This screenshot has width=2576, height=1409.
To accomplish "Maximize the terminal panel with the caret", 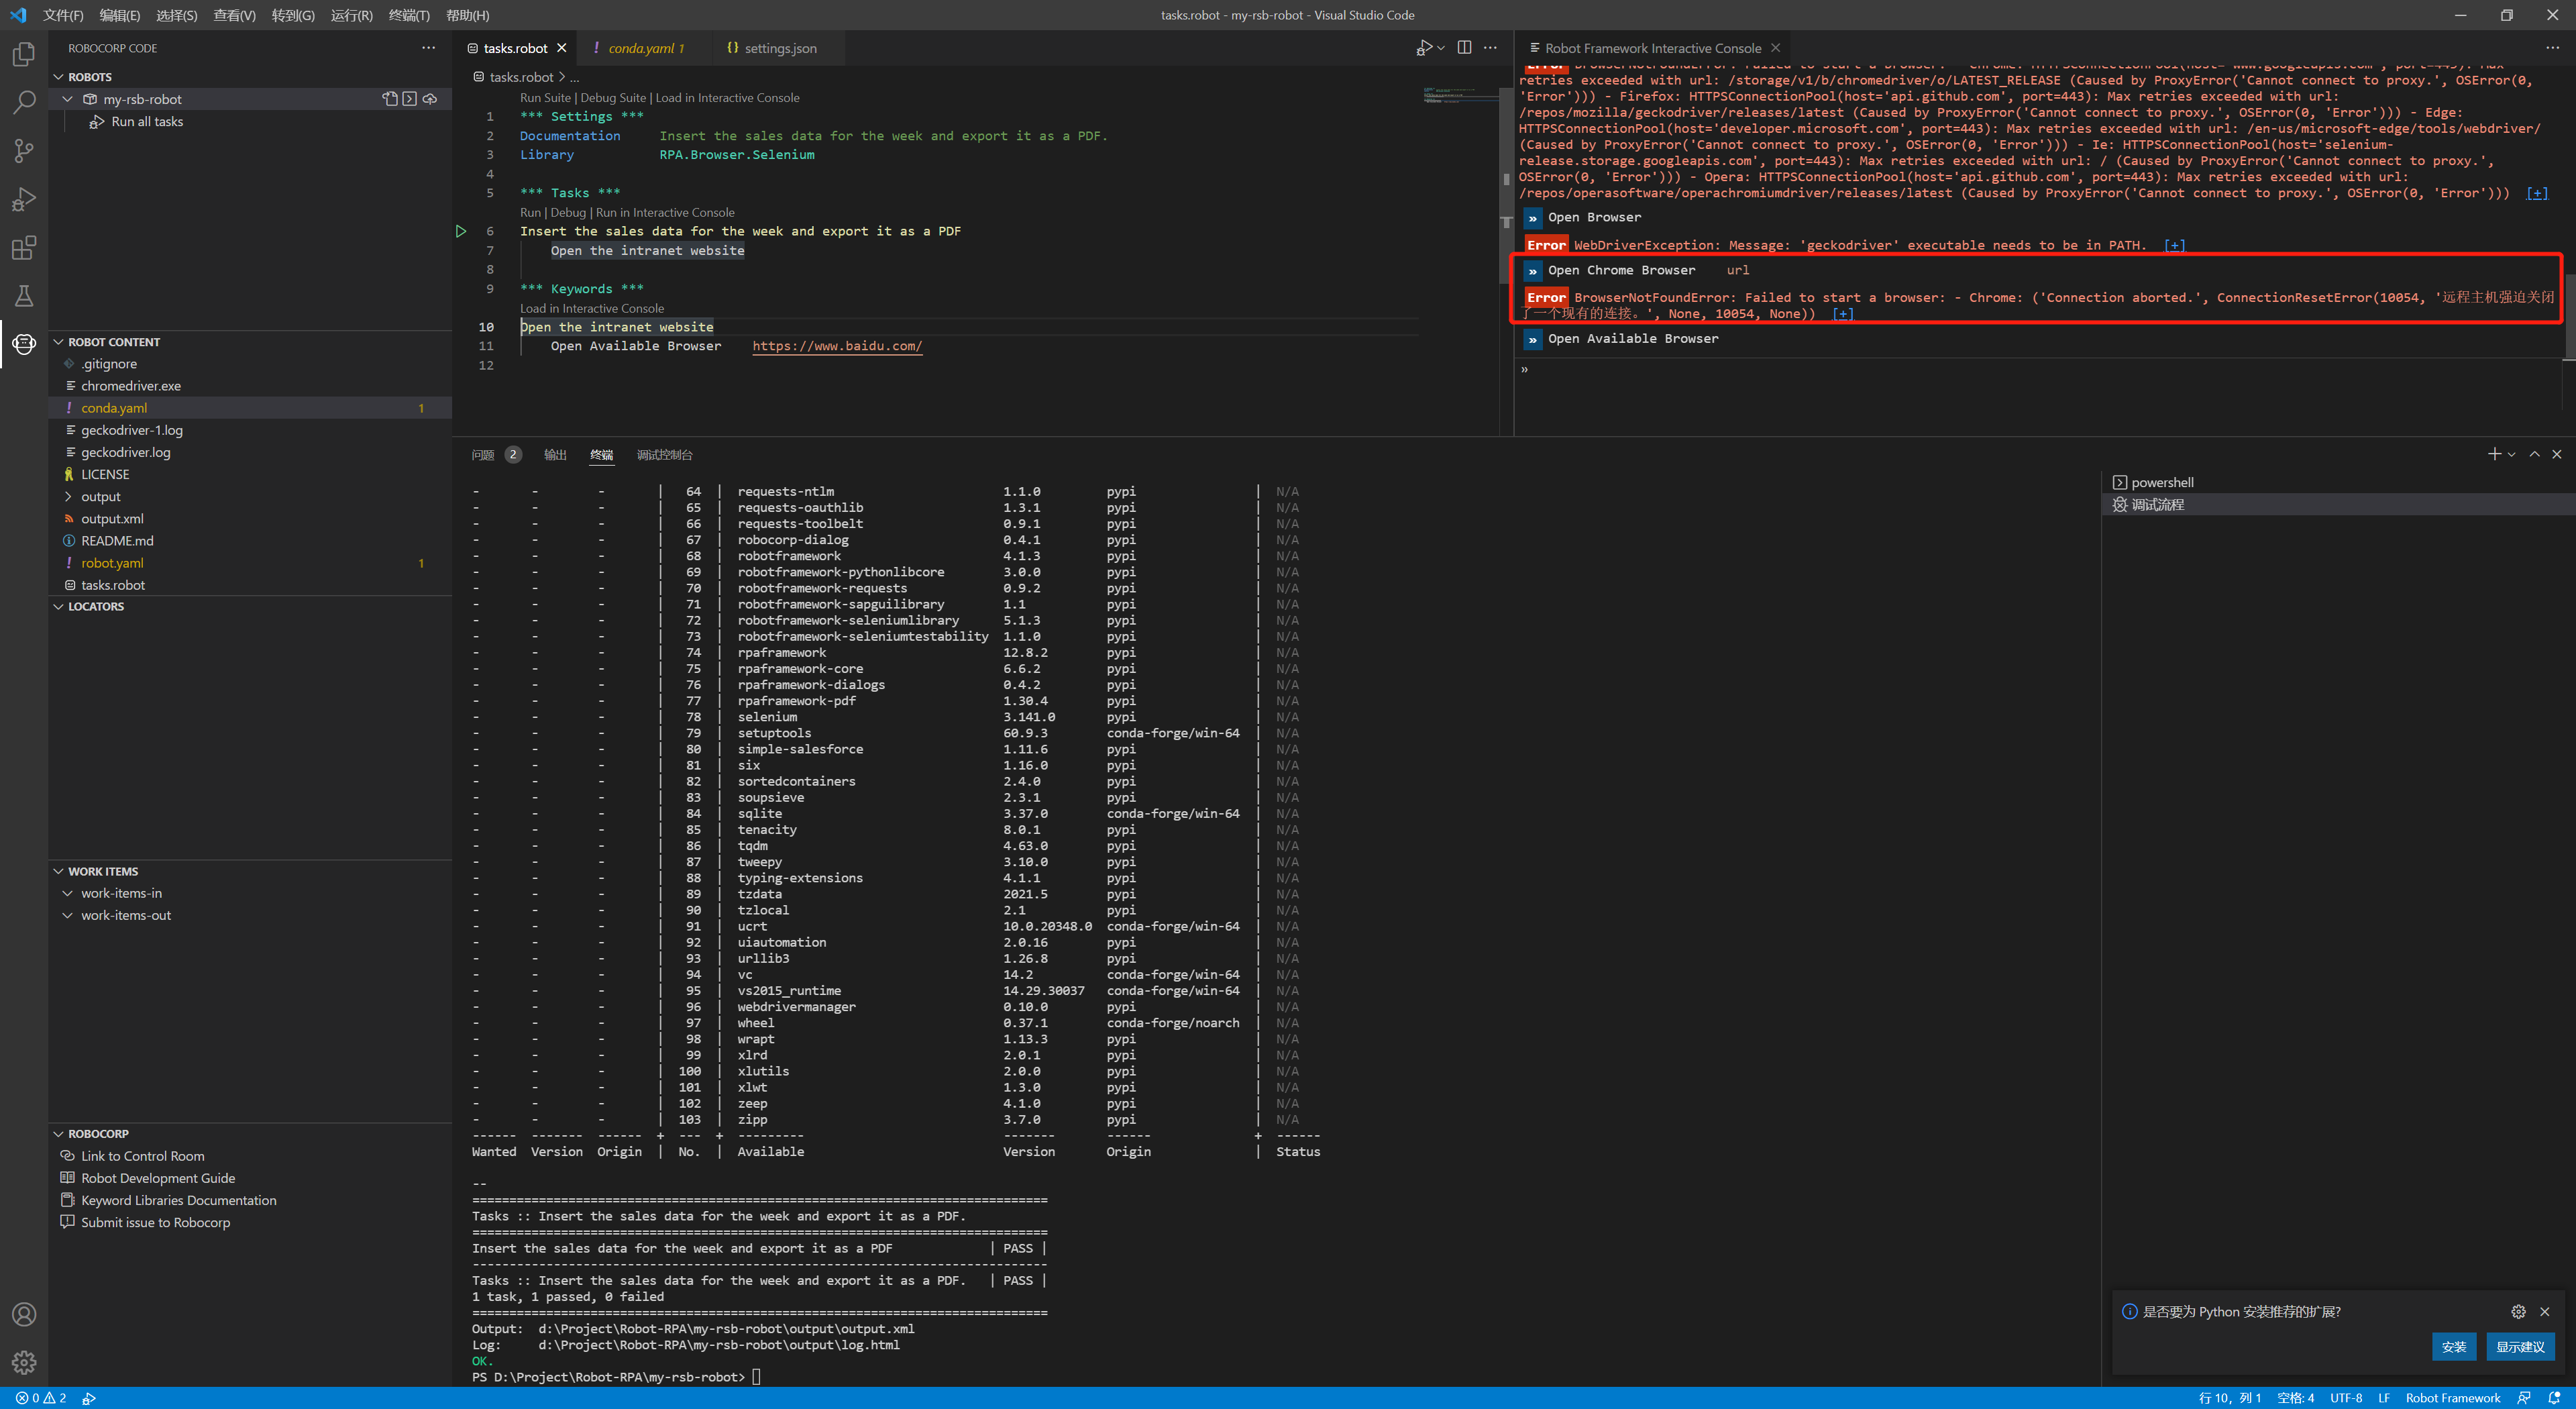I will 2534,454.
